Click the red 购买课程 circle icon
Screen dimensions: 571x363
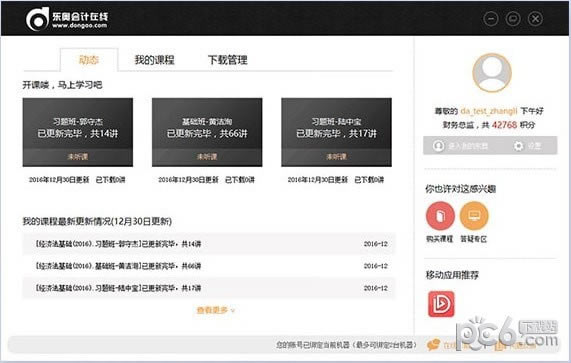click(x=440, y=216)
